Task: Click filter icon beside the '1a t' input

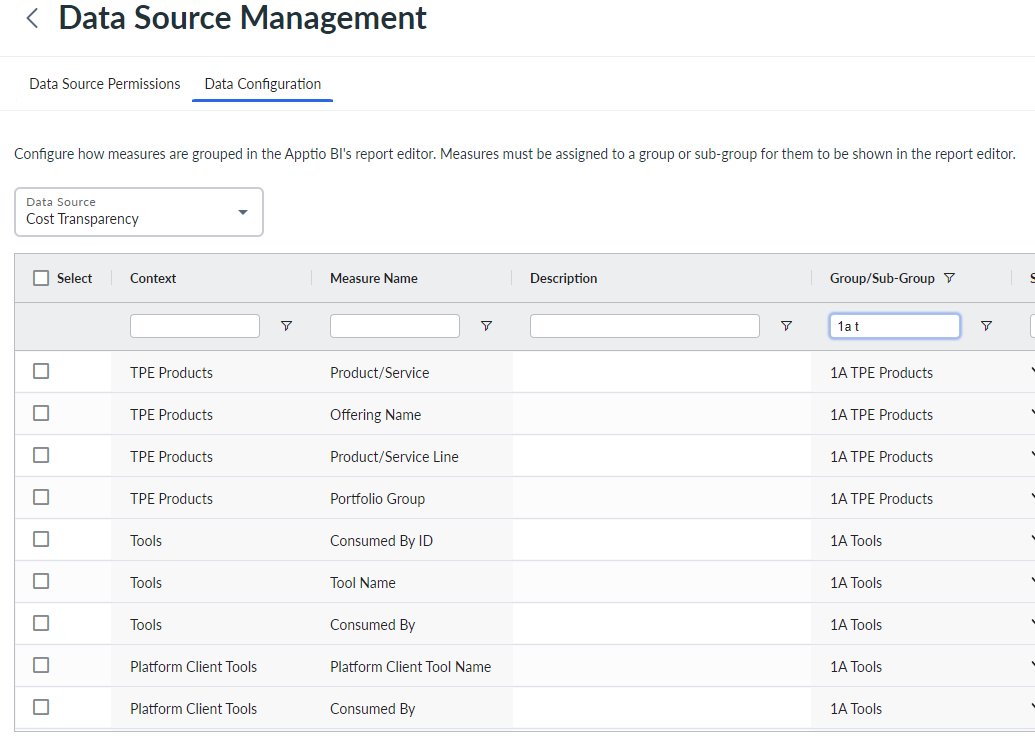Action: (x=986, y=326)
